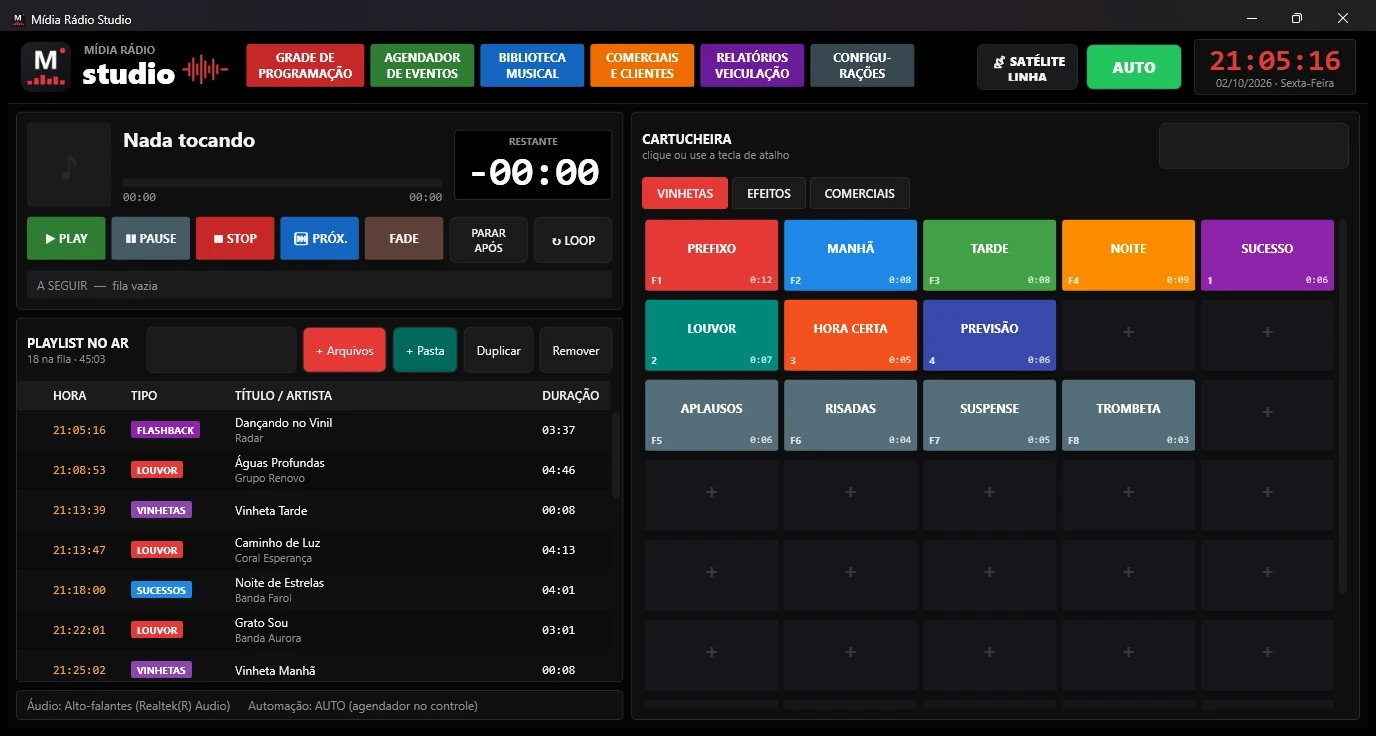This screenshot has height=736, width=1376.
Task: Select the Dançando no Vinil playlist row
Action: tap(314, 430)
